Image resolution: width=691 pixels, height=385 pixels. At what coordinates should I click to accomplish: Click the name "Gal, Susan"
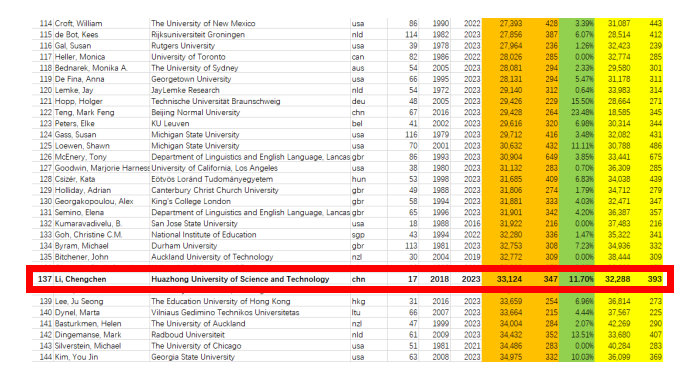[x=73, y=46]
